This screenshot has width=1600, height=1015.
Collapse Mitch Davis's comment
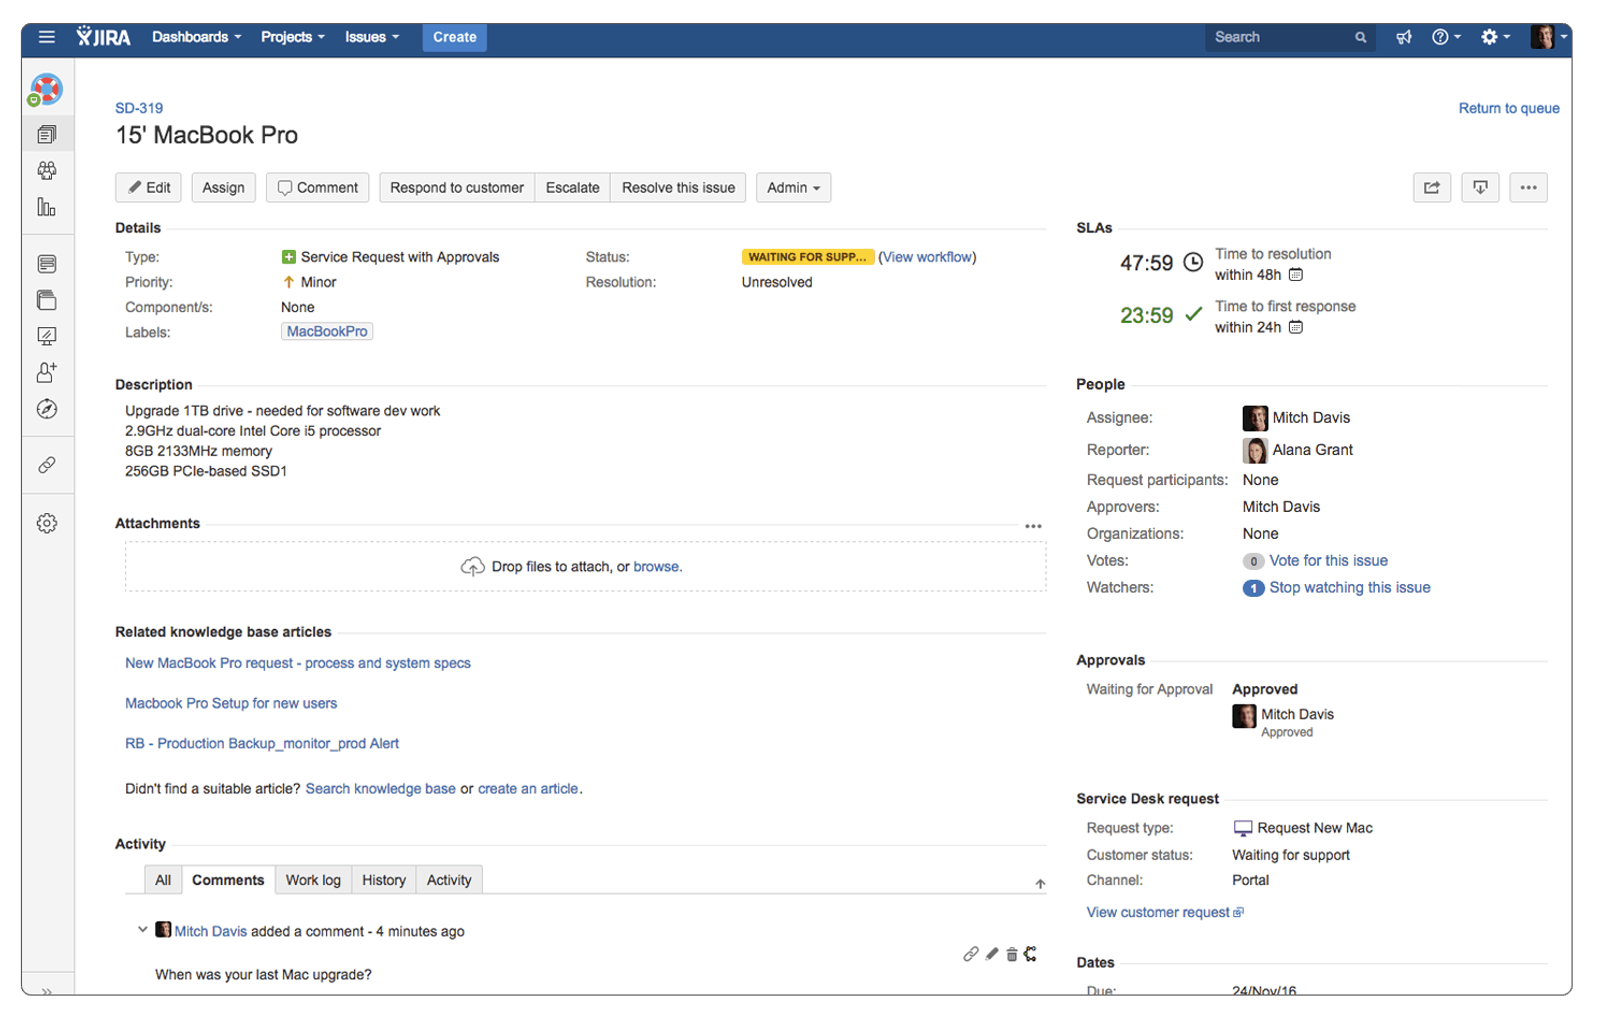tap(142, 930)
